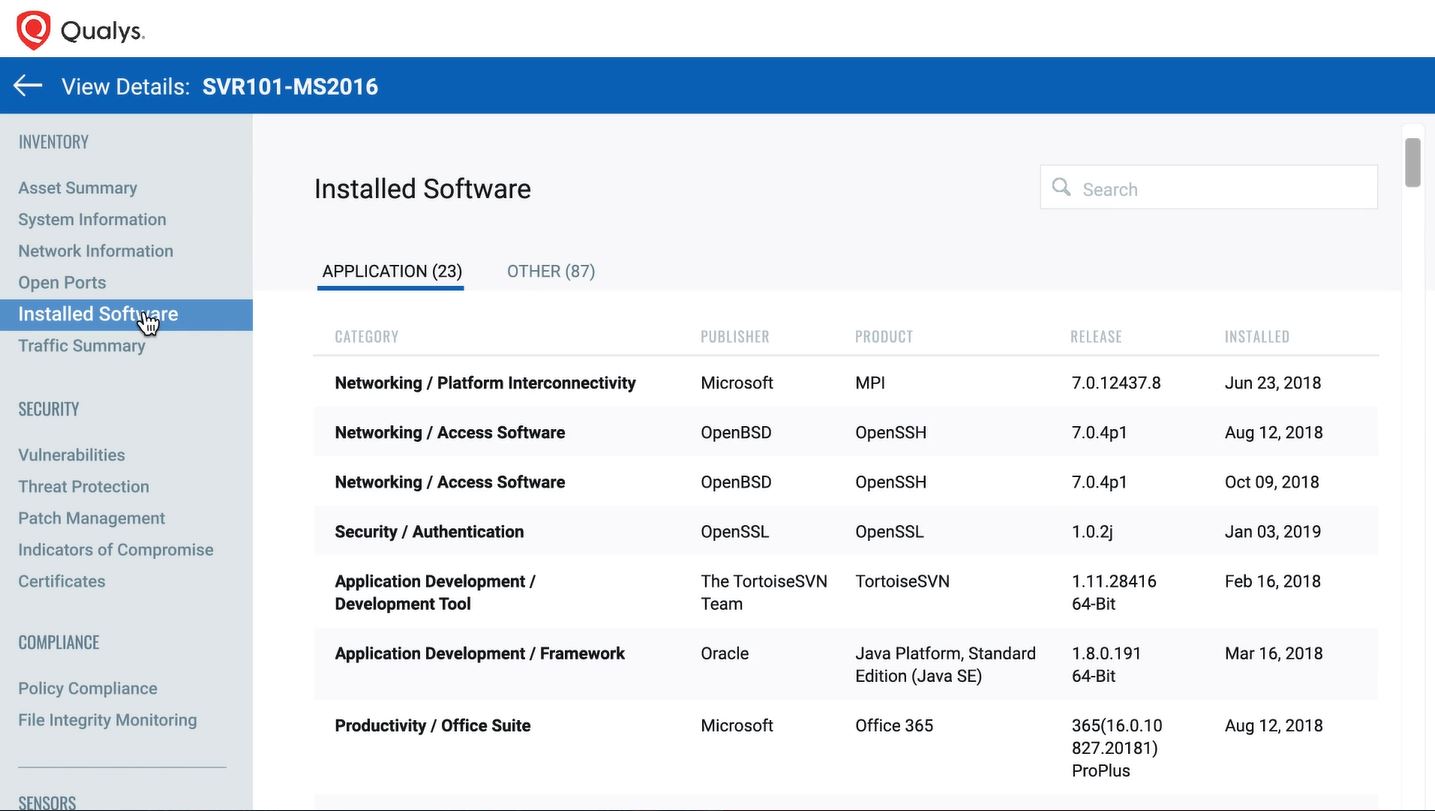View Open Ports section
Viewport: 1435px width, 811px height.
point(62,282)
